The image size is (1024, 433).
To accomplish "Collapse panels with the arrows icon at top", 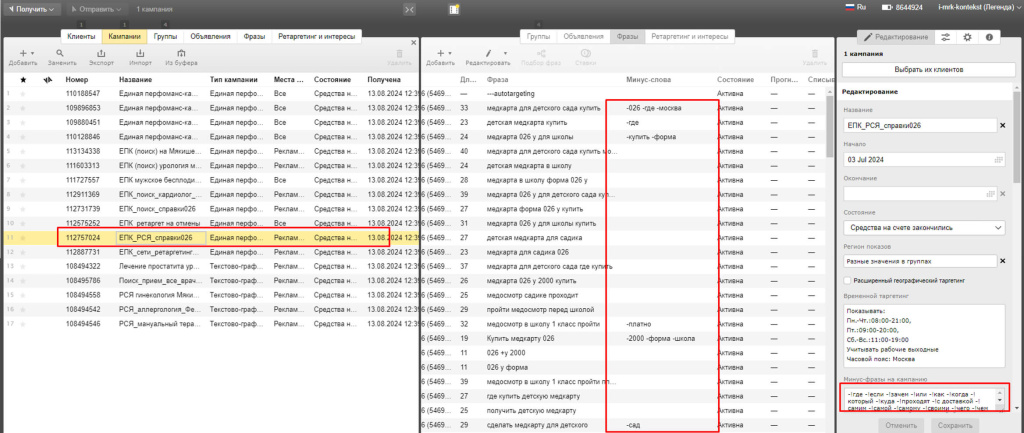I will tap(409, 9).
